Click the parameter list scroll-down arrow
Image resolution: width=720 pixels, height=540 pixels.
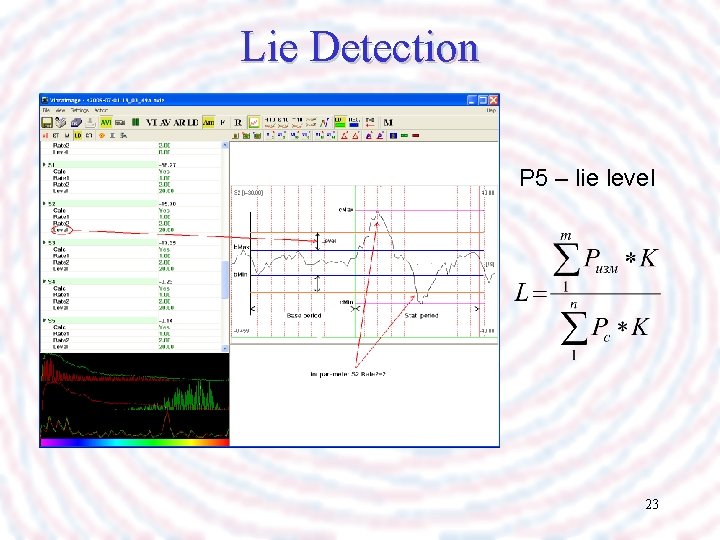pos(225,349)
